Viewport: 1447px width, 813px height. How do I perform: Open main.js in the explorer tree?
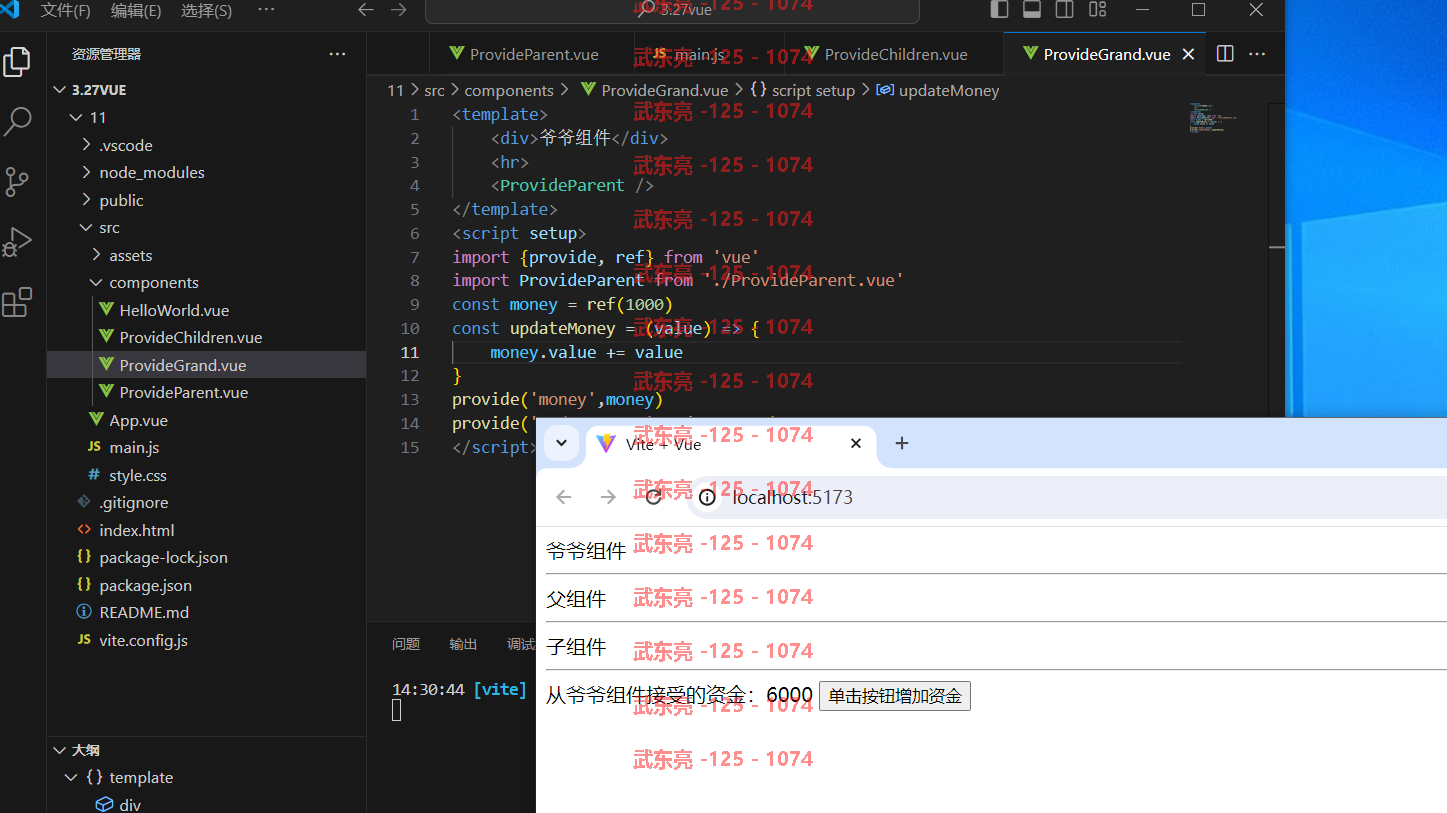point(206,447)
